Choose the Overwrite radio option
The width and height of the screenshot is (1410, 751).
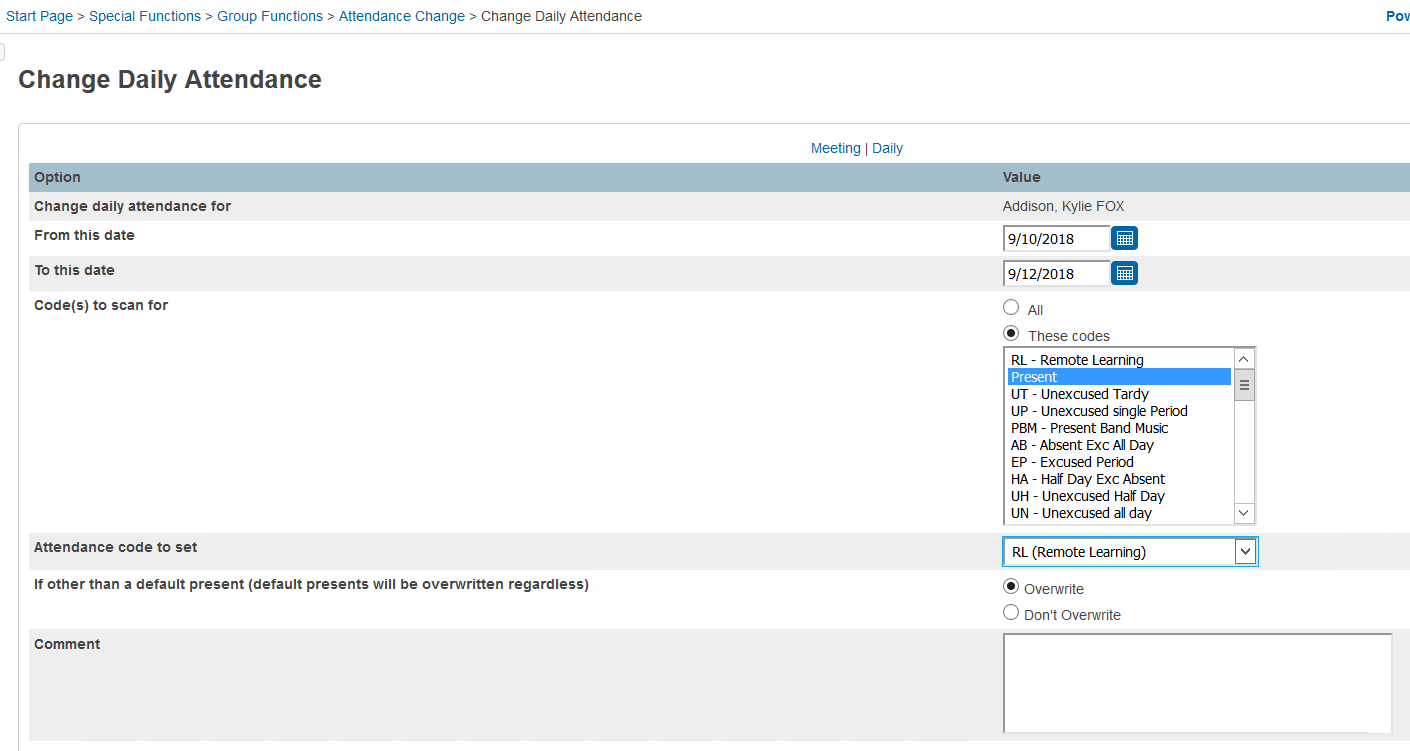[1011, 587]
